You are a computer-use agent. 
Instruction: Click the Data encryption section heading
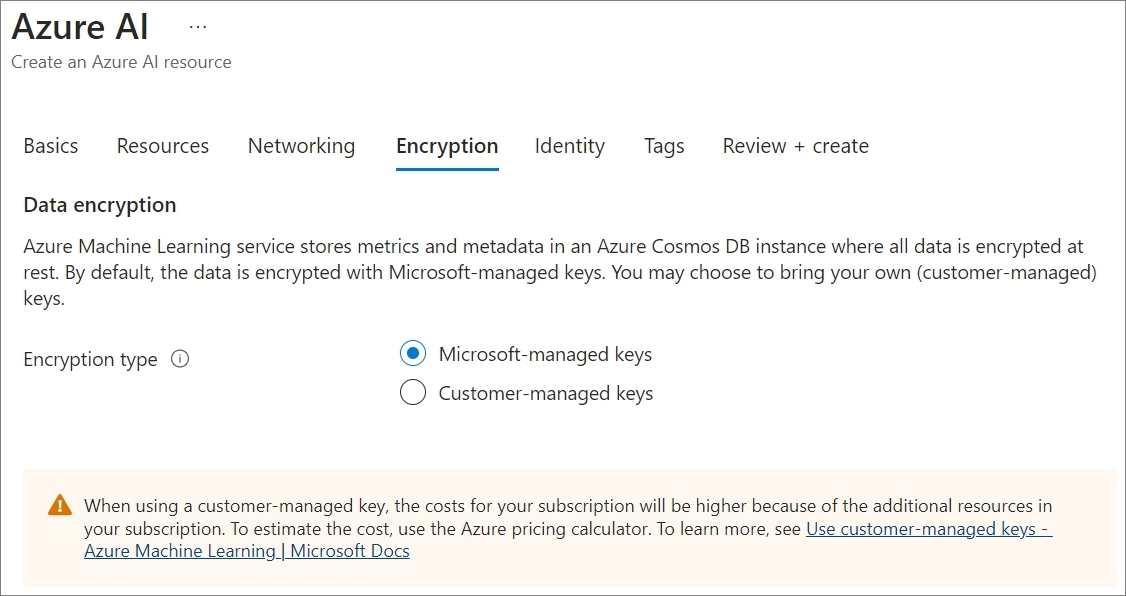click(100, 205)
